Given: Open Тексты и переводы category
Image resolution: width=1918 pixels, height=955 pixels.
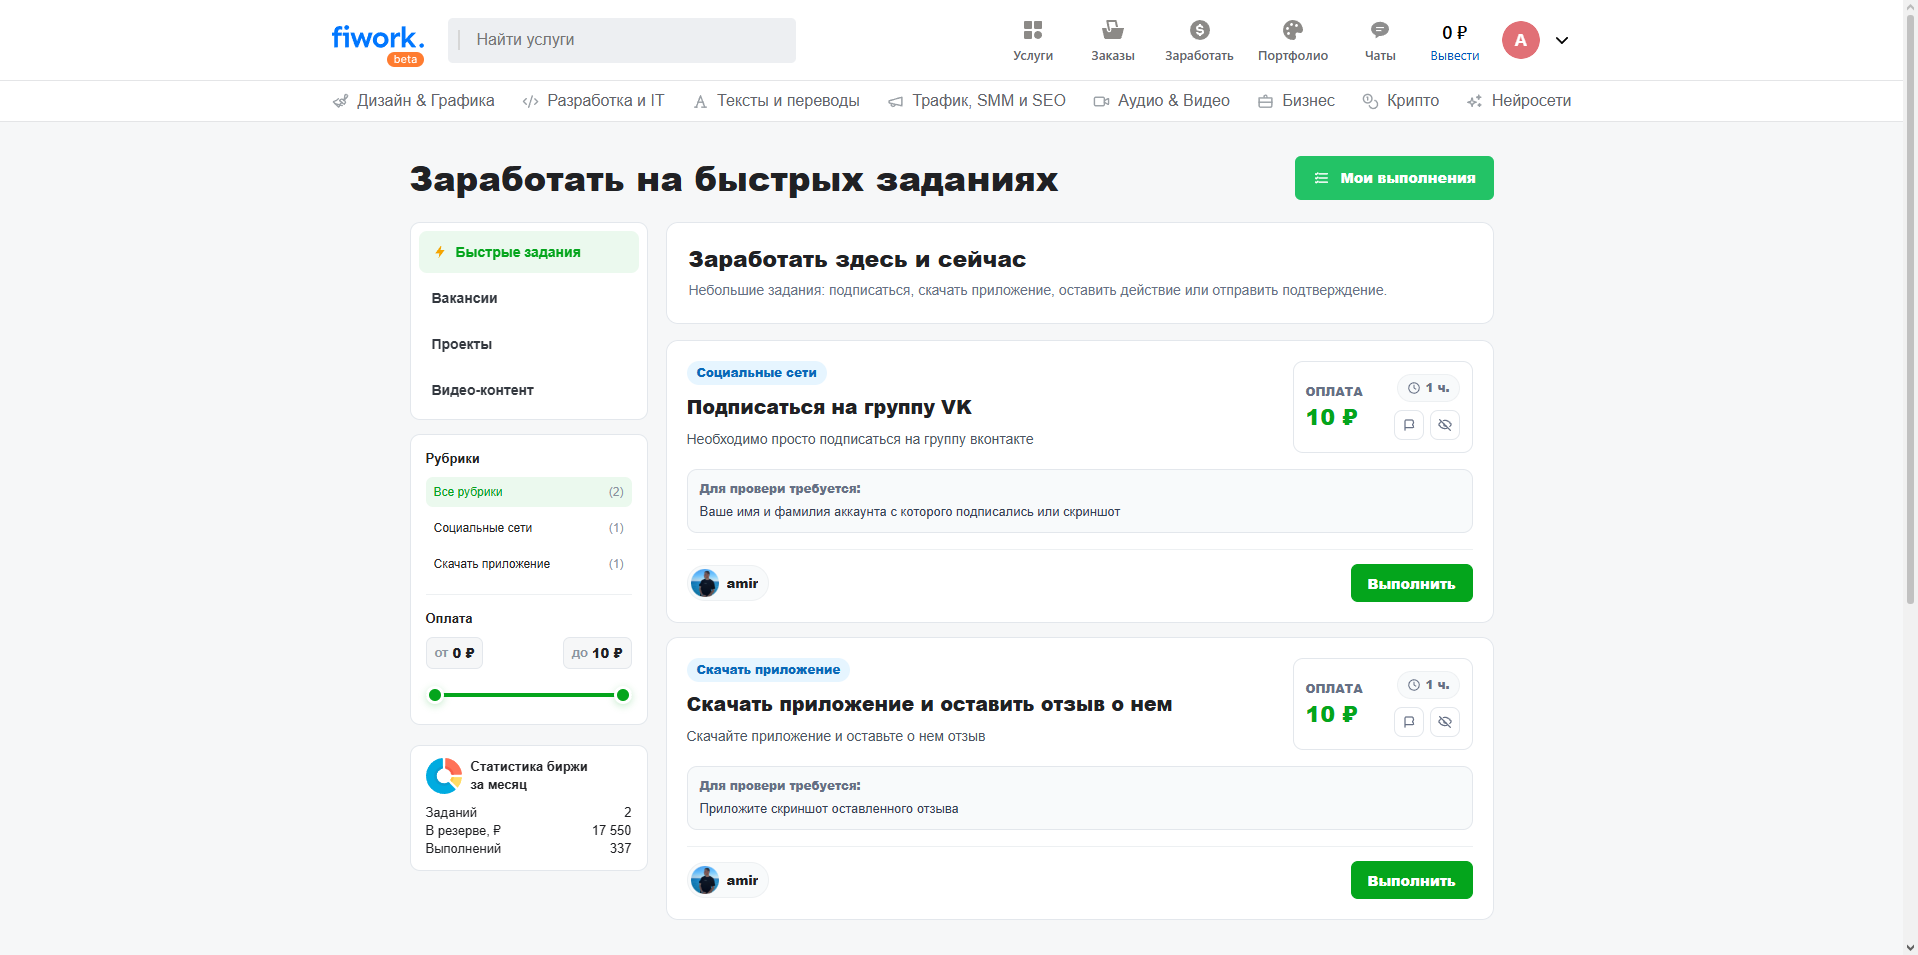Looking at the screenshot, I should click(x=777, y=101).
